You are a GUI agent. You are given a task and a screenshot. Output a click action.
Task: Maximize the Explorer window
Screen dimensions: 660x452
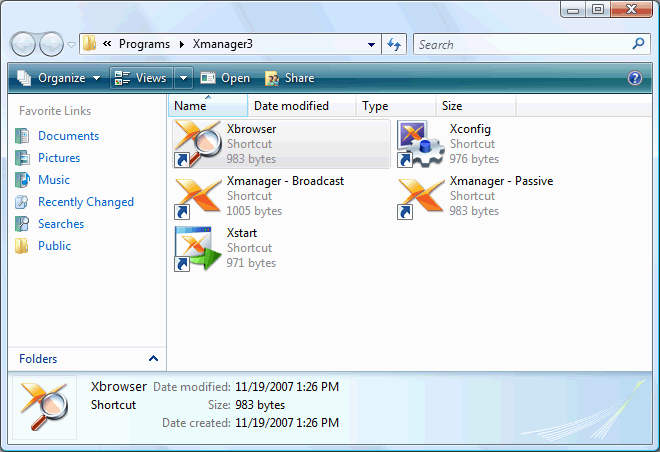tap(598, 9)
